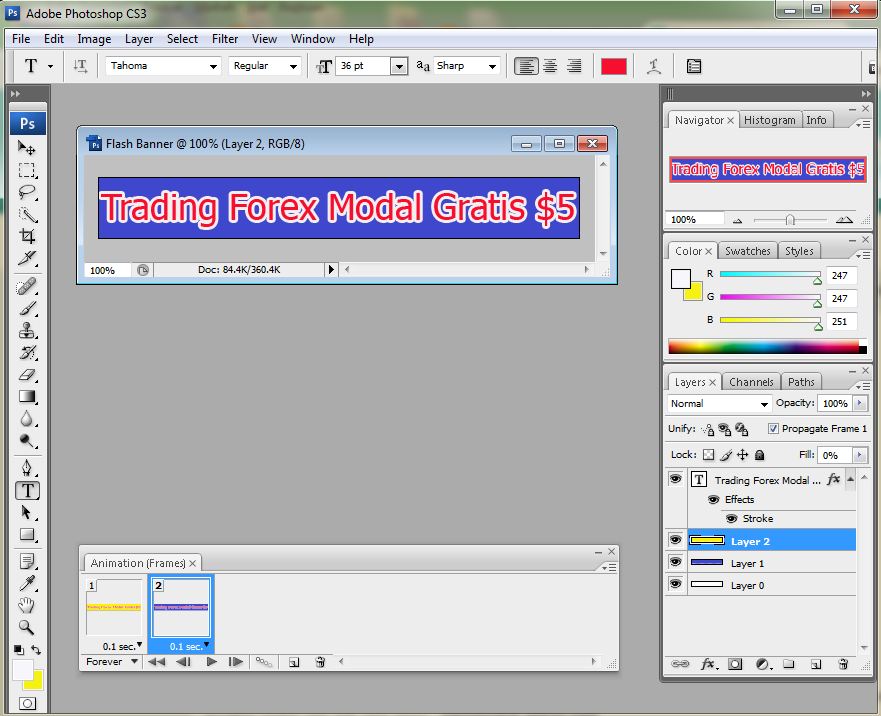Switch to the Swatches tab
The image size is (881, 716).
click(x=747, y=251)
